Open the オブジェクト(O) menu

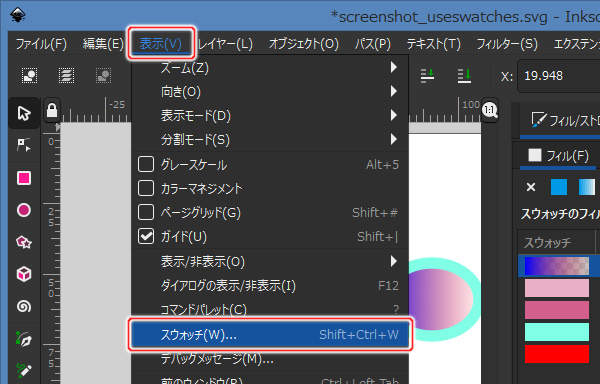click(304, 44)
